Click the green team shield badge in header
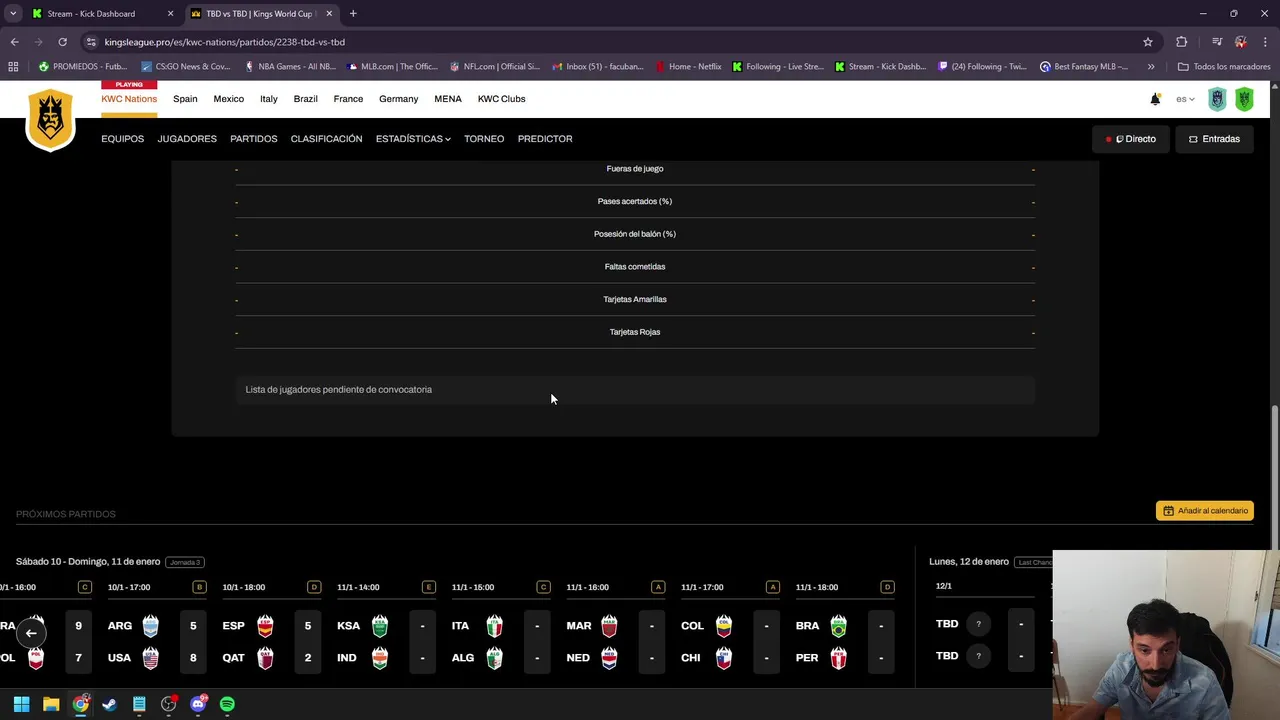 point(1244,99)
